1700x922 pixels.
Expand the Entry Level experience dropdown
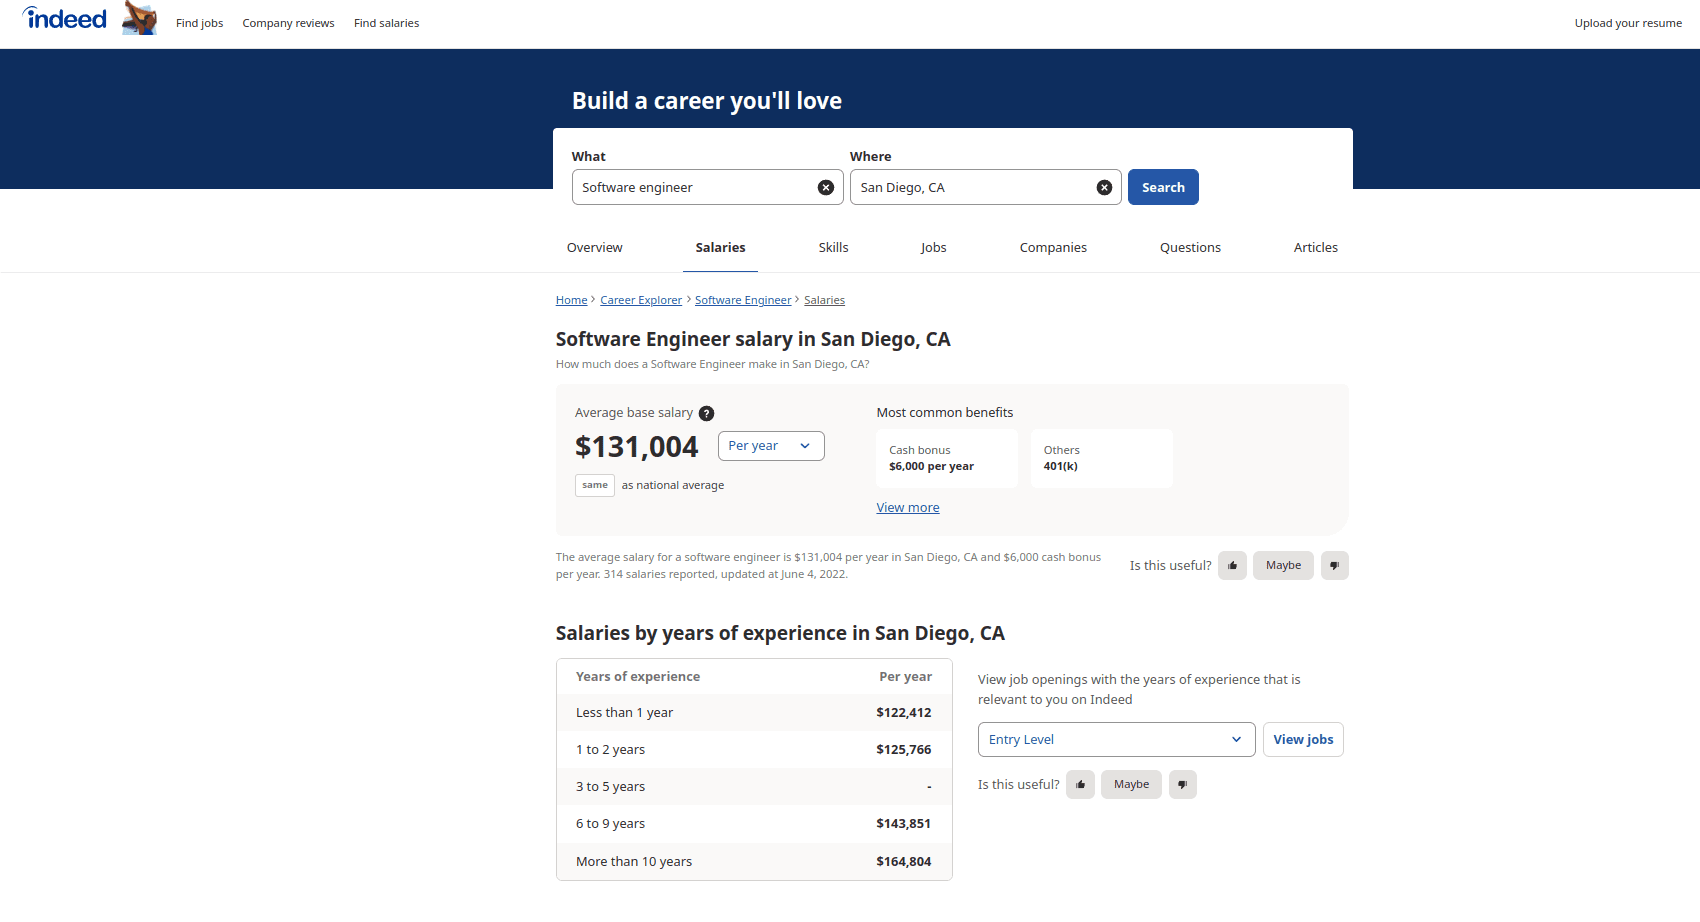[x=1116, y=740]
